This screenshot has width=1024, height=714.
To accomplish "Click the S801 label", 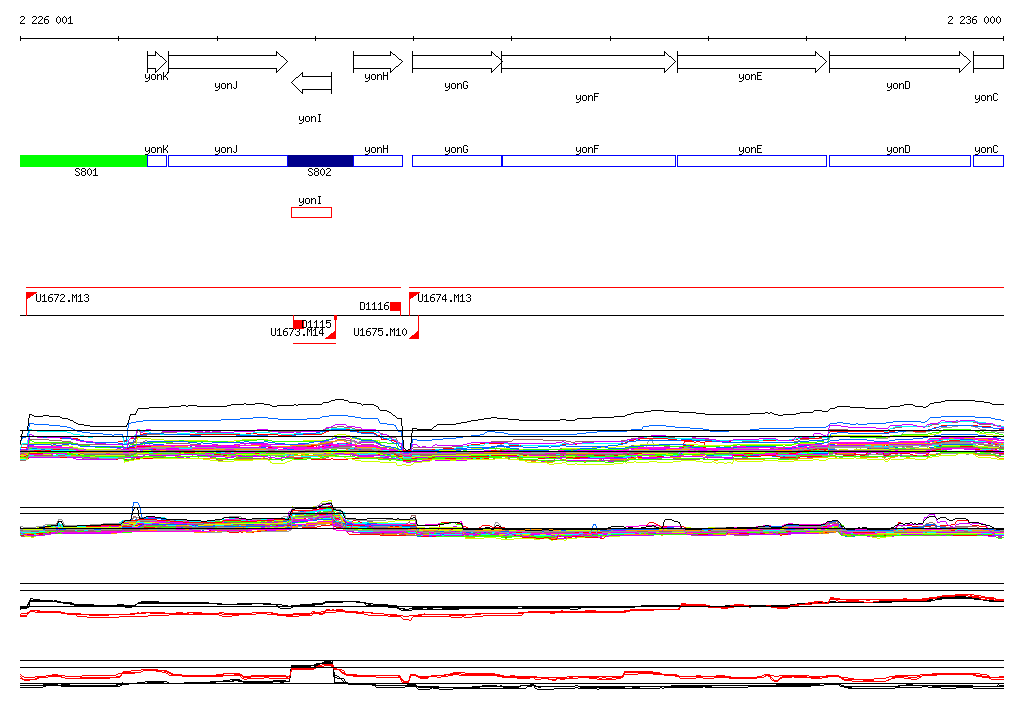I will (x=86, y=172).
